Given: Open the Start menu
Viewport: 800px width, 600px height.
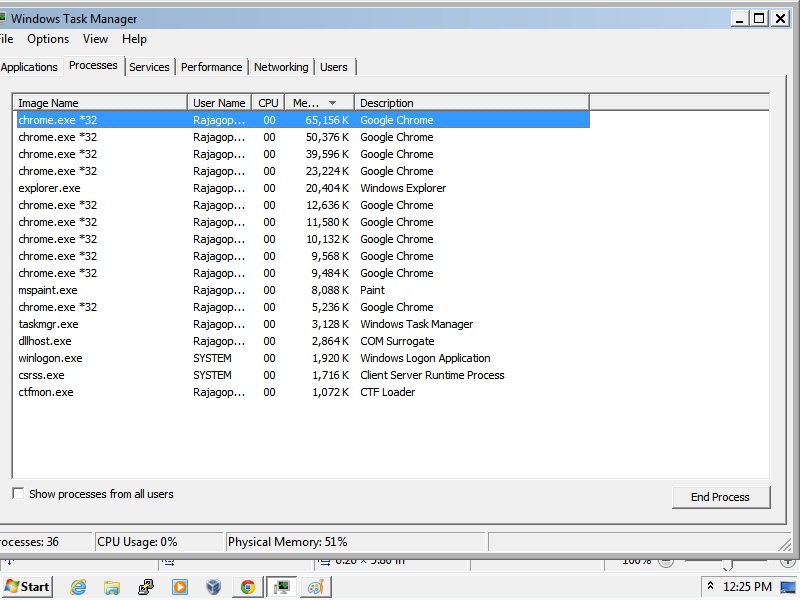Looking at the screenshot, I should point(28,587).
